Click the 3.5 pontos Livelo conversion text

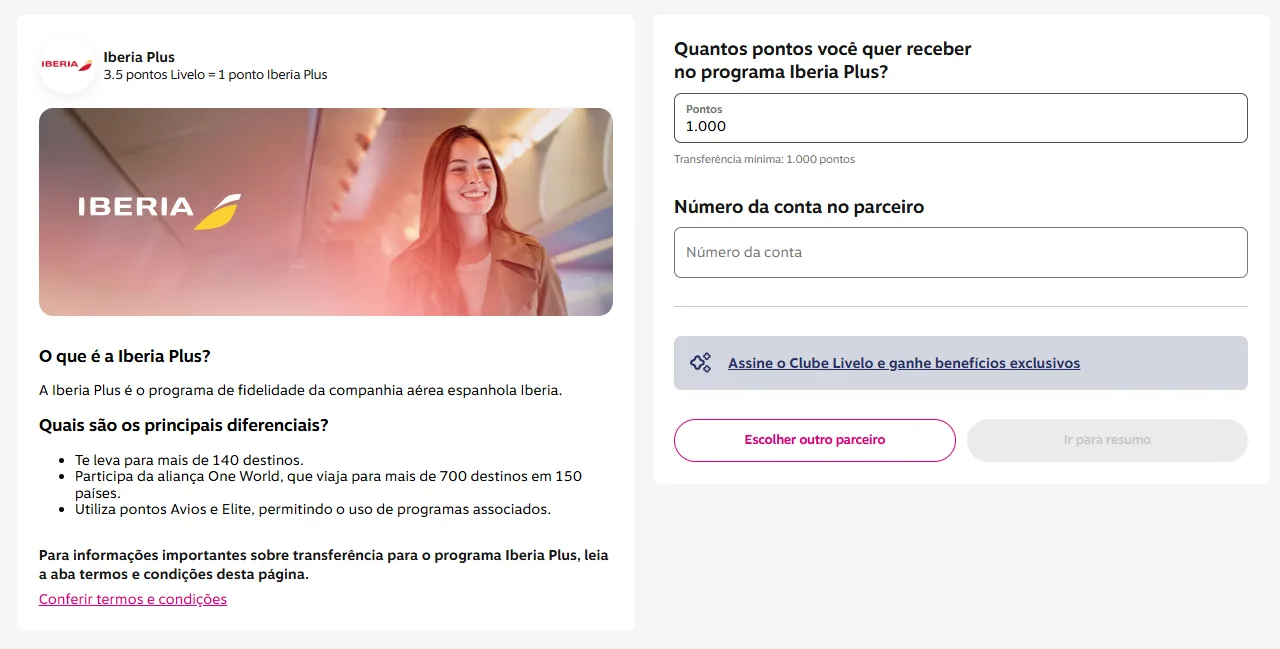pos(215,74)
